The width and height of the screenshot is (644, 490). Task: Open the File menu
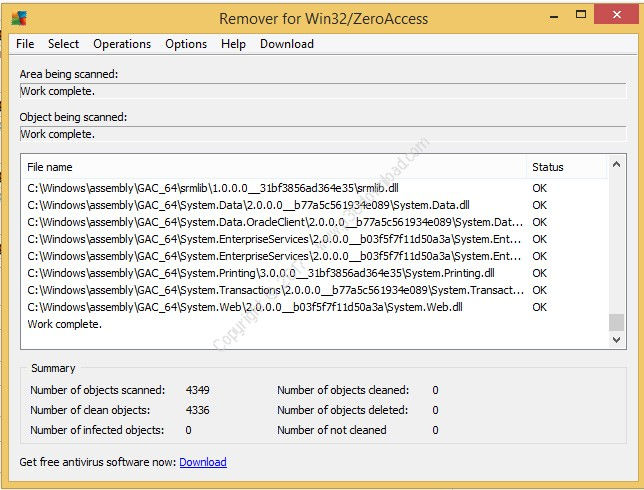(x=25, y=44)
